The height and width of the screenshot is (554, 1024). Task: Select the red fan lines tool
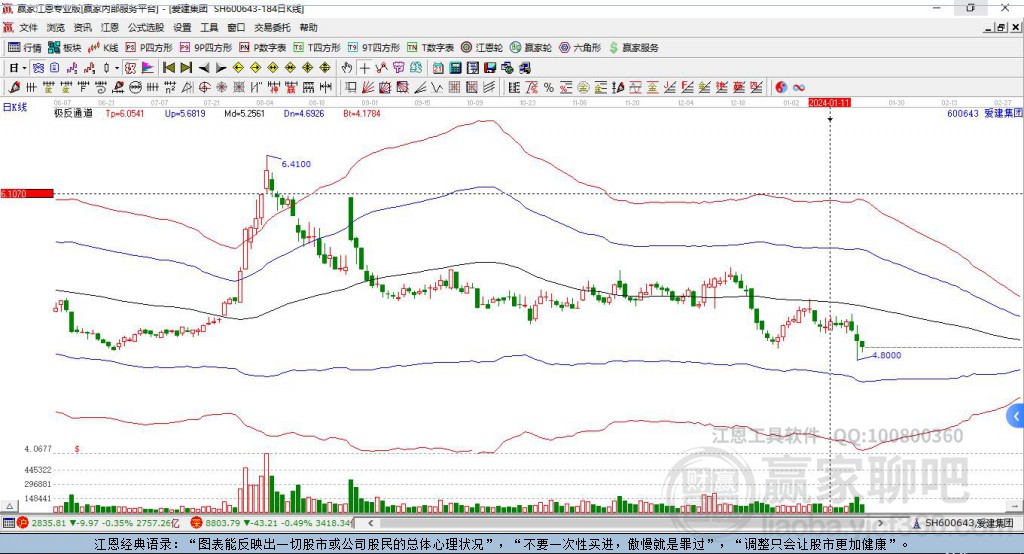[367, 88]
